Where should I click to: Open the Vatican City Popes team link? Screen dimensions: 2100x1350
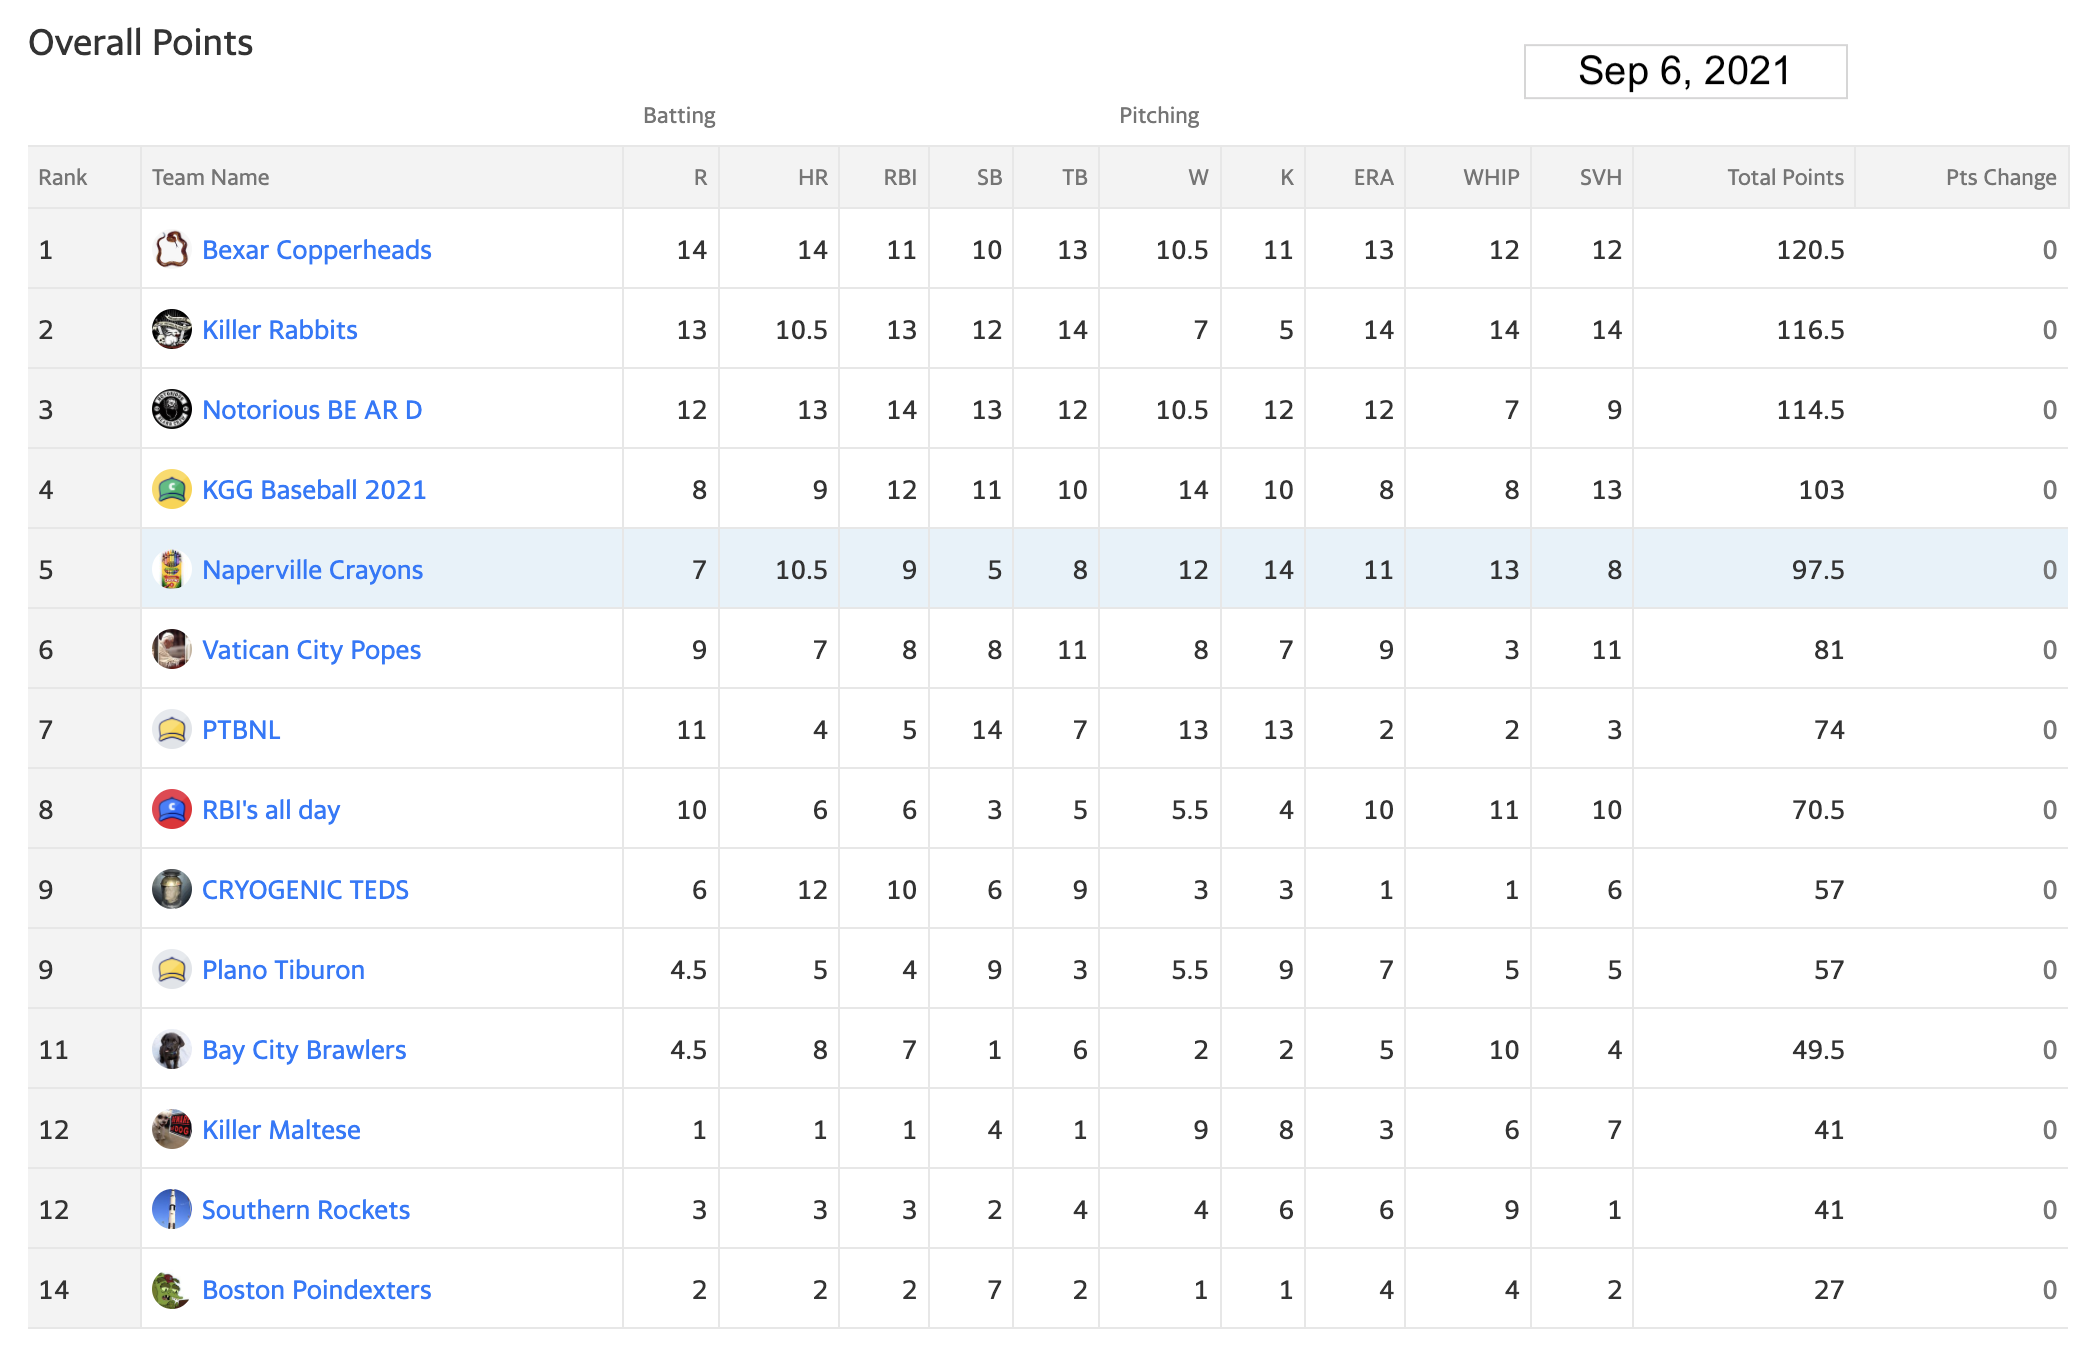tap(311, 650)
